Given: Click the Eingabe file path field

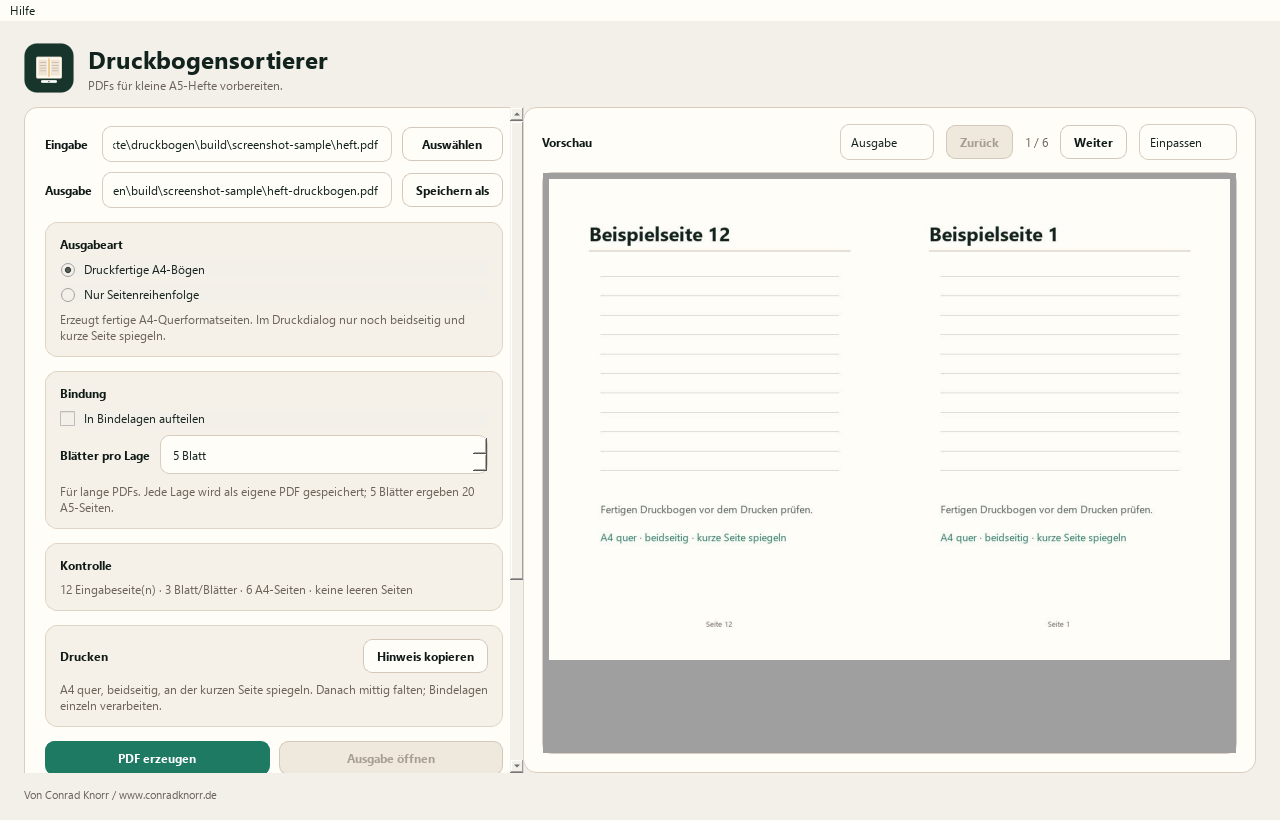Looking at the screenshot, I should tap(247, 144).
